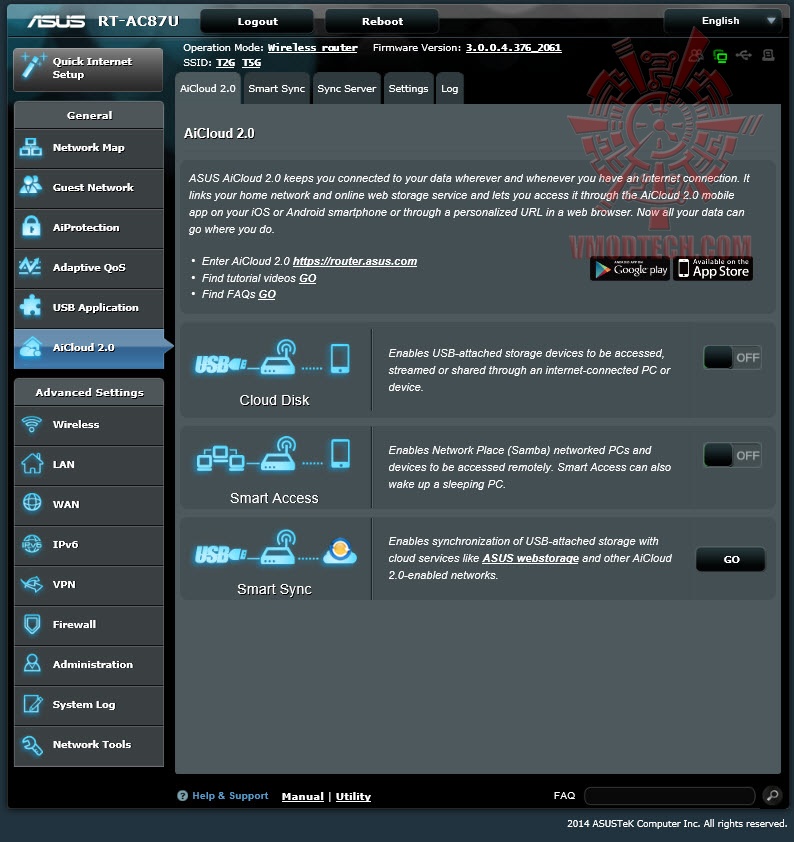Click GO next to tutorial videos

[x=308, y=278]
